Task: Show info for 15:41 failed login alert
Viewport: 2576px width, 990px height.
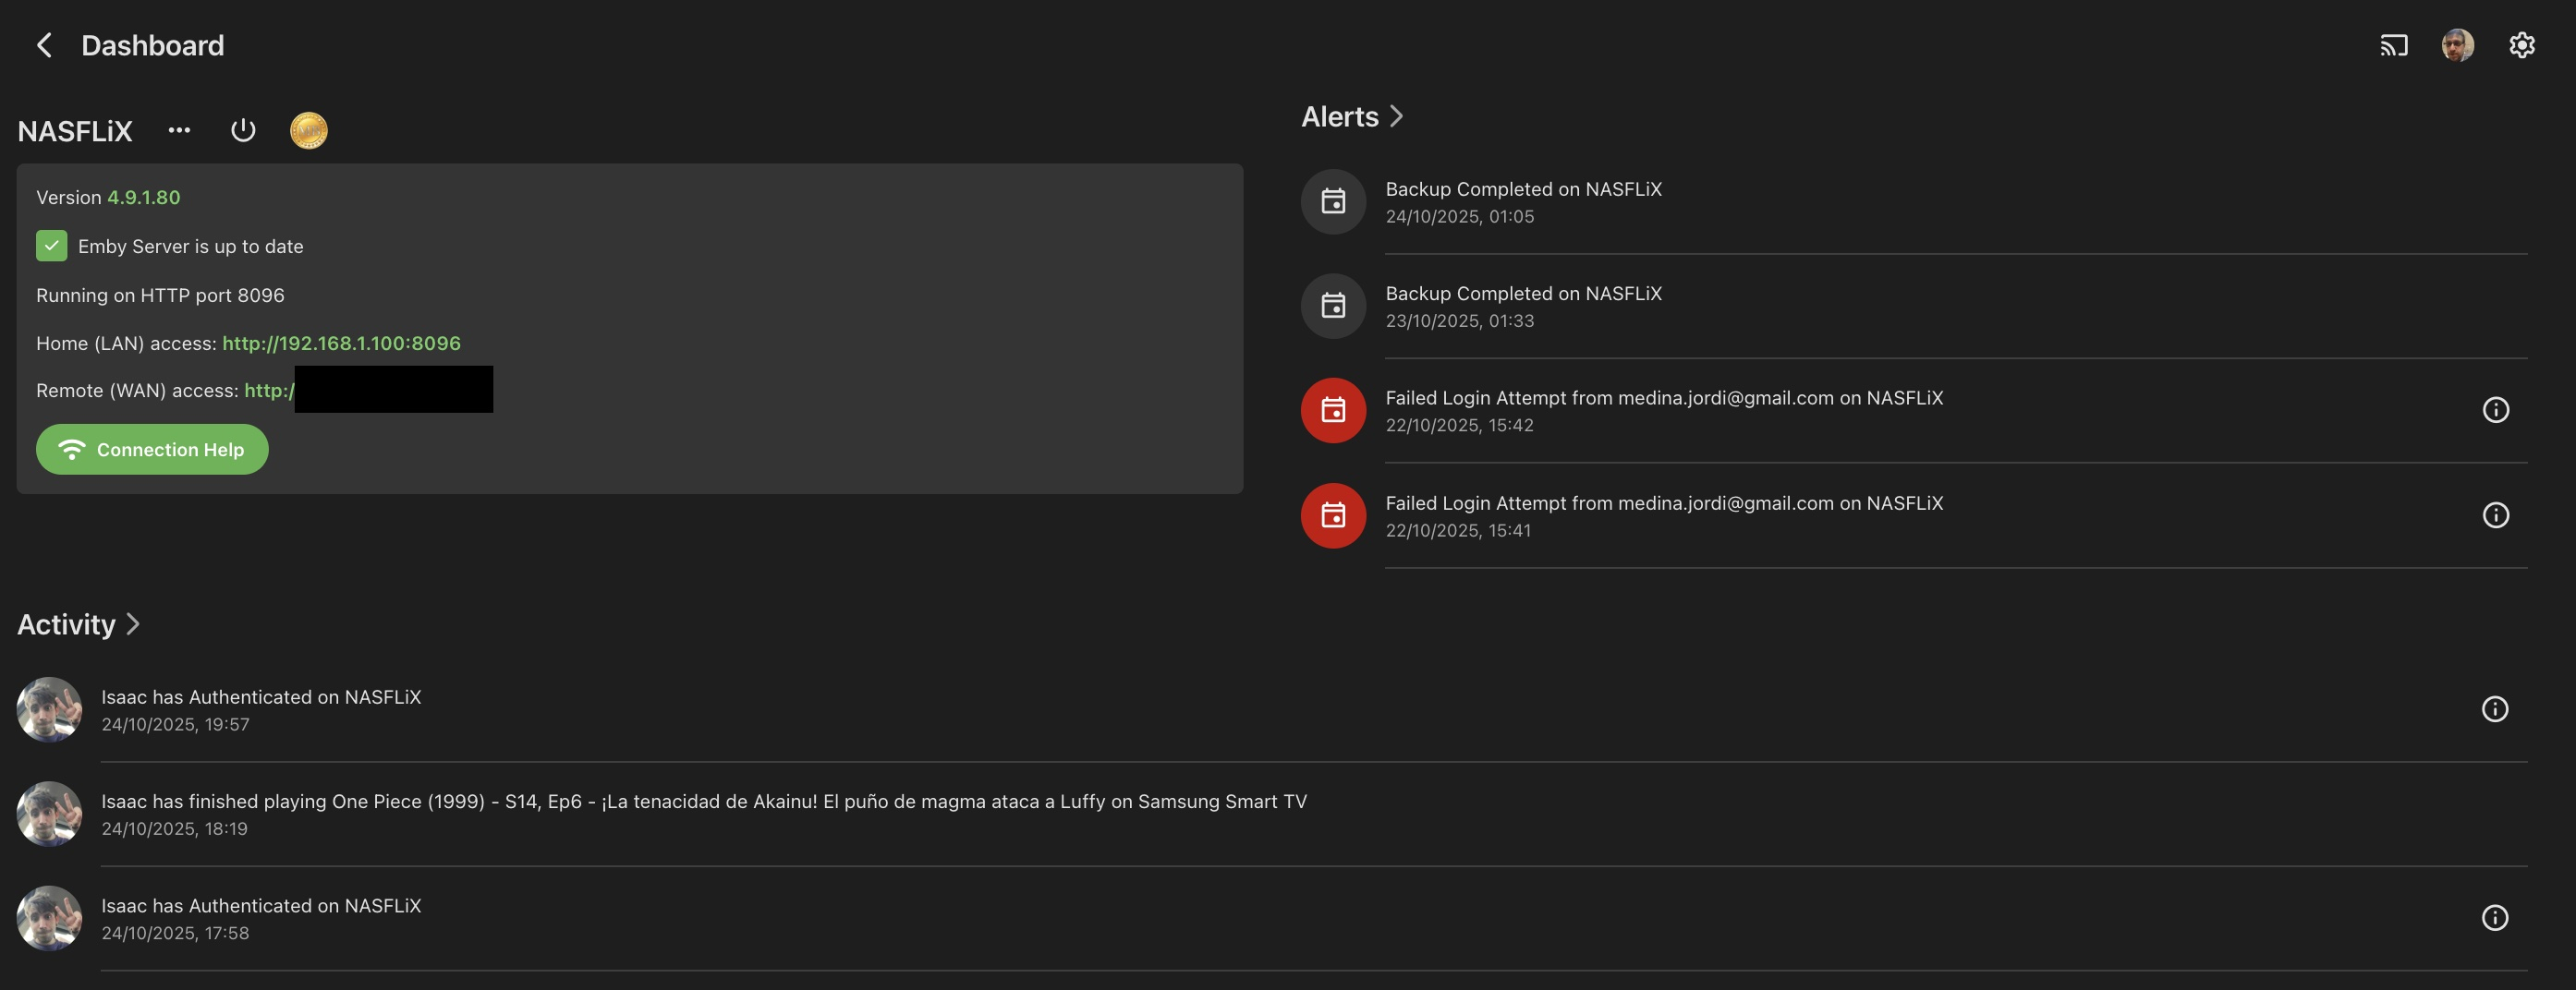Action: (2495, 515)
